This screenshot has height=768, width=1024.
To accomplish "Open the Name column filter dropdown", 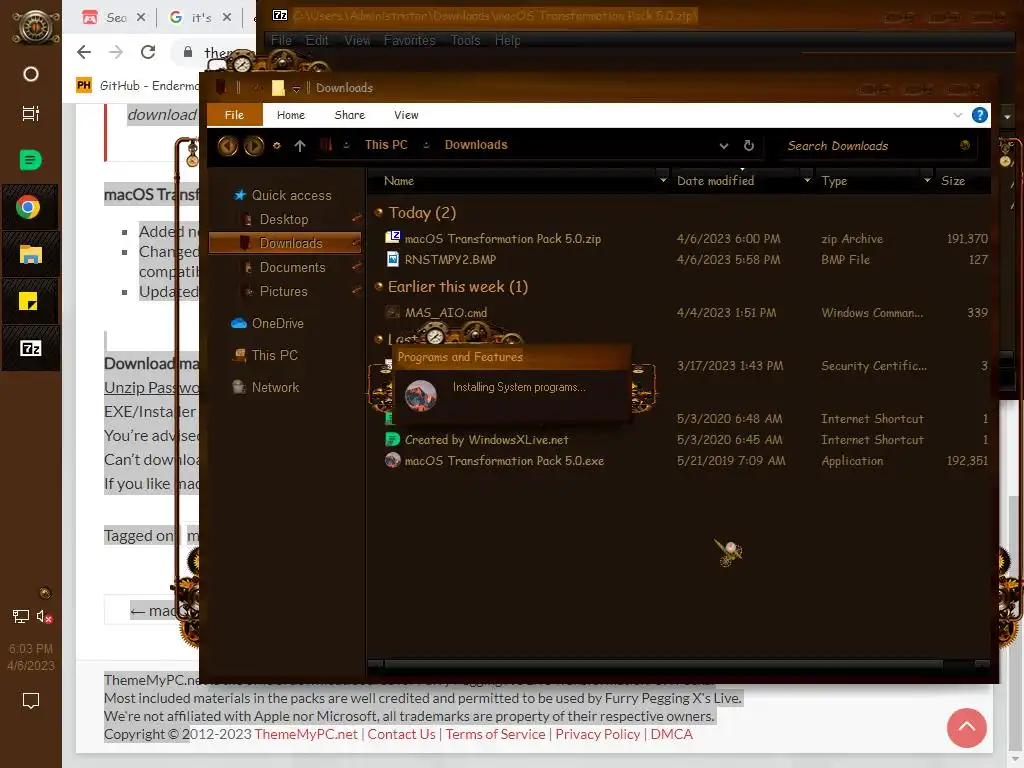I will 664,180.
